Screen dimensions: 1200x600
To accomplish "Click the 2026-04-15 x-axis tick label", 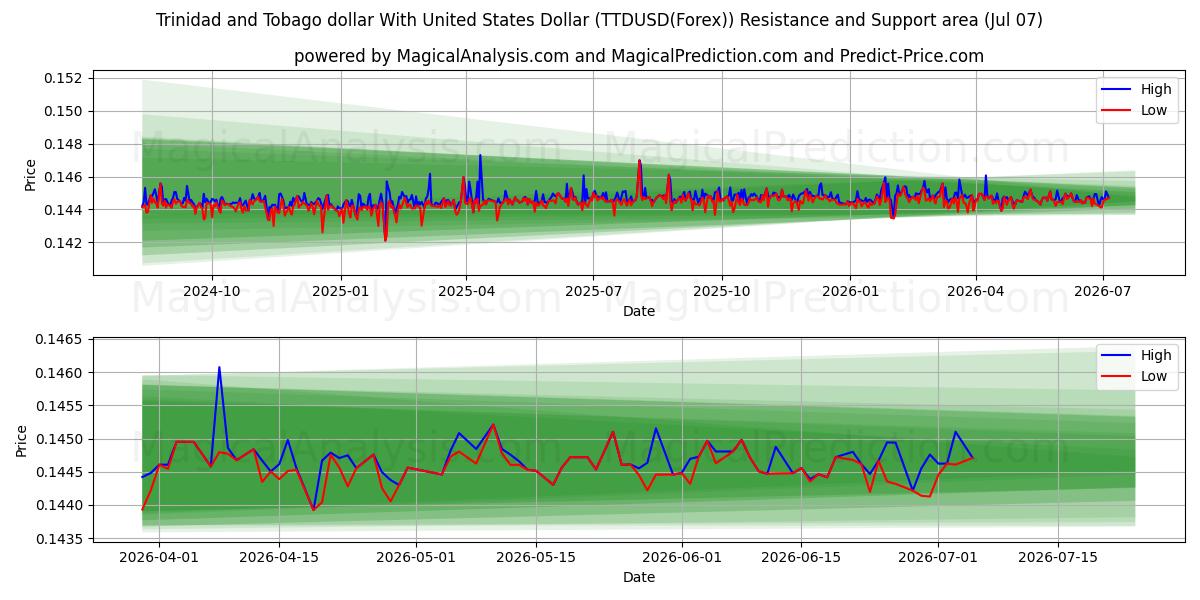I will [278, 557].
